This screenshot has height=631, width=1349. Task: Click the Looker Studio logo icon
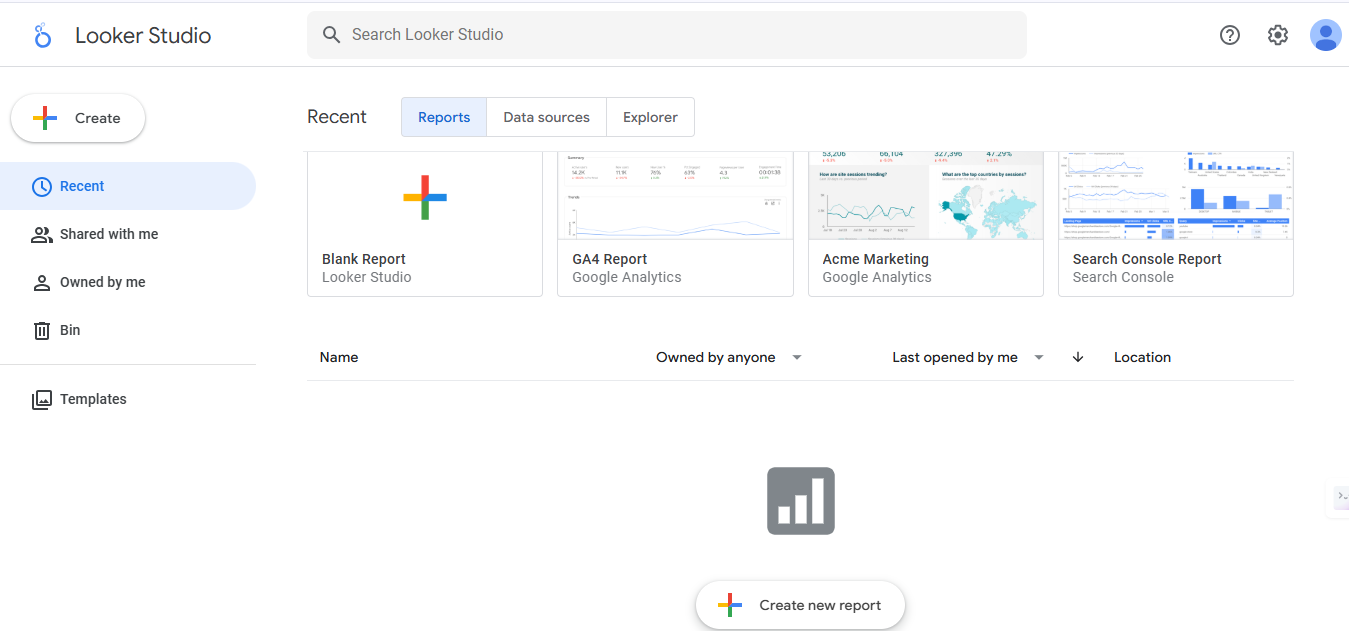42,36
